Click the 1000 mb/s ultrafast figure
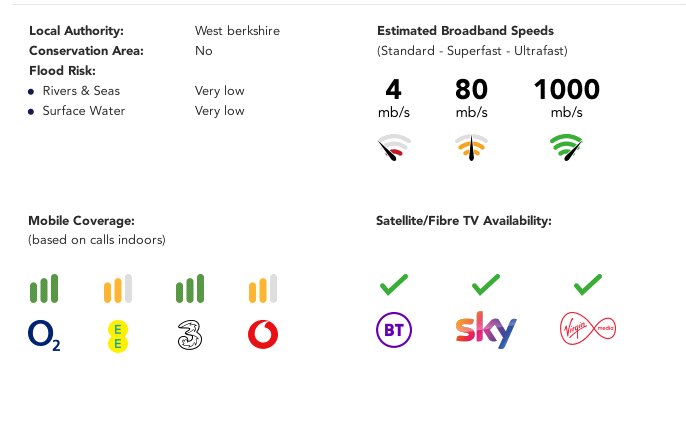 tap(567, 98)
